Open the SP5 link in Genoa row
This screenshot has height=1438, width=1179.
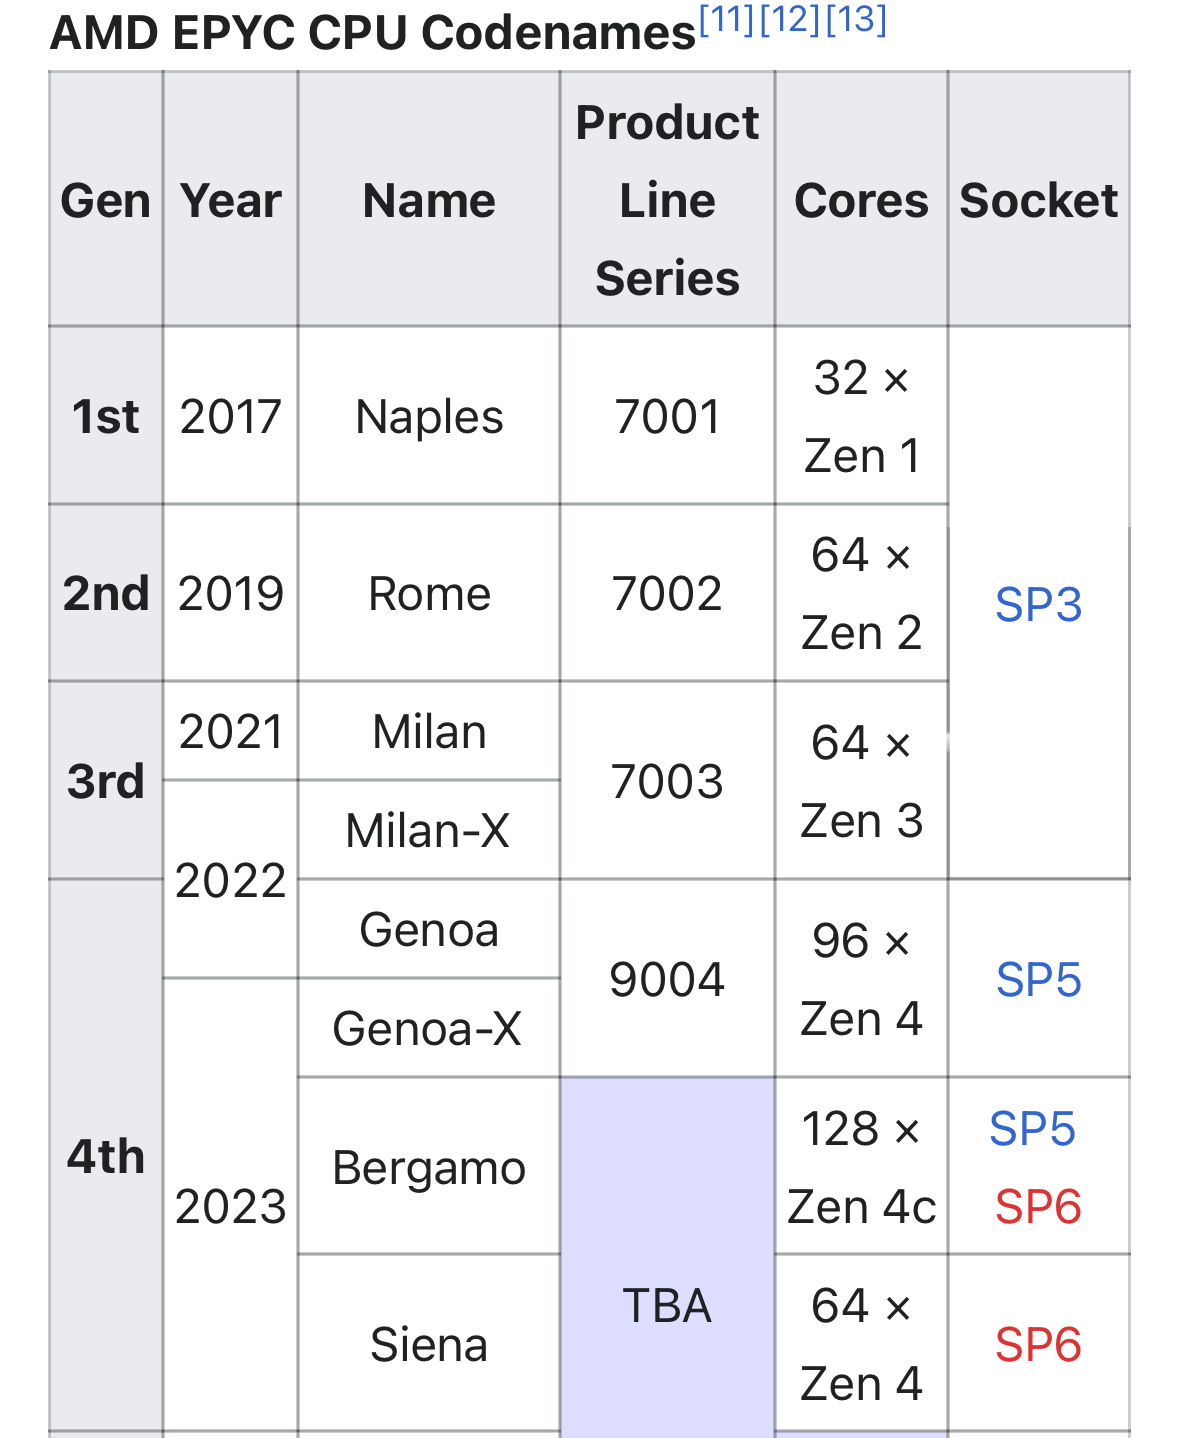coord(1038,980)
